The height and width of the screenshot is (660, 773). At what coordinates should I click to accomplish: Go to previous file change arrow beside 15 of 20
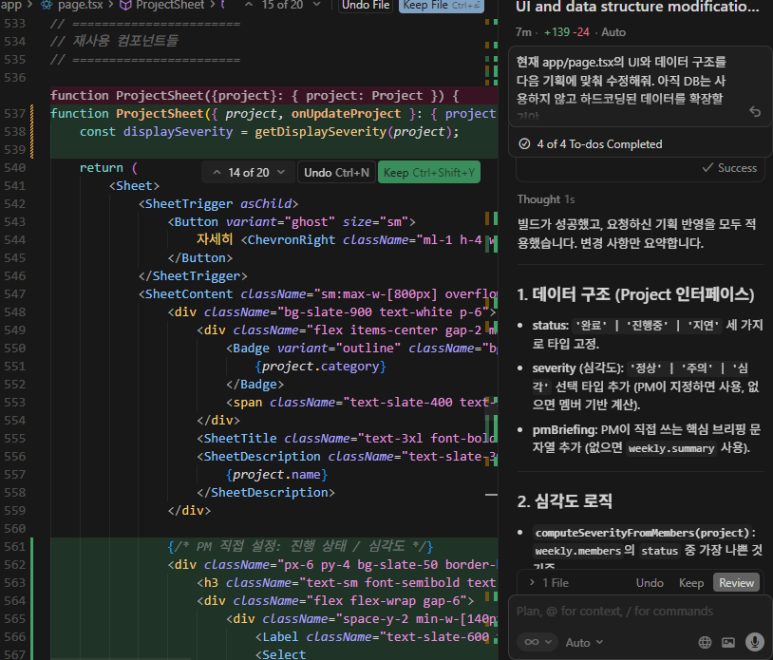tap(249, 5)
